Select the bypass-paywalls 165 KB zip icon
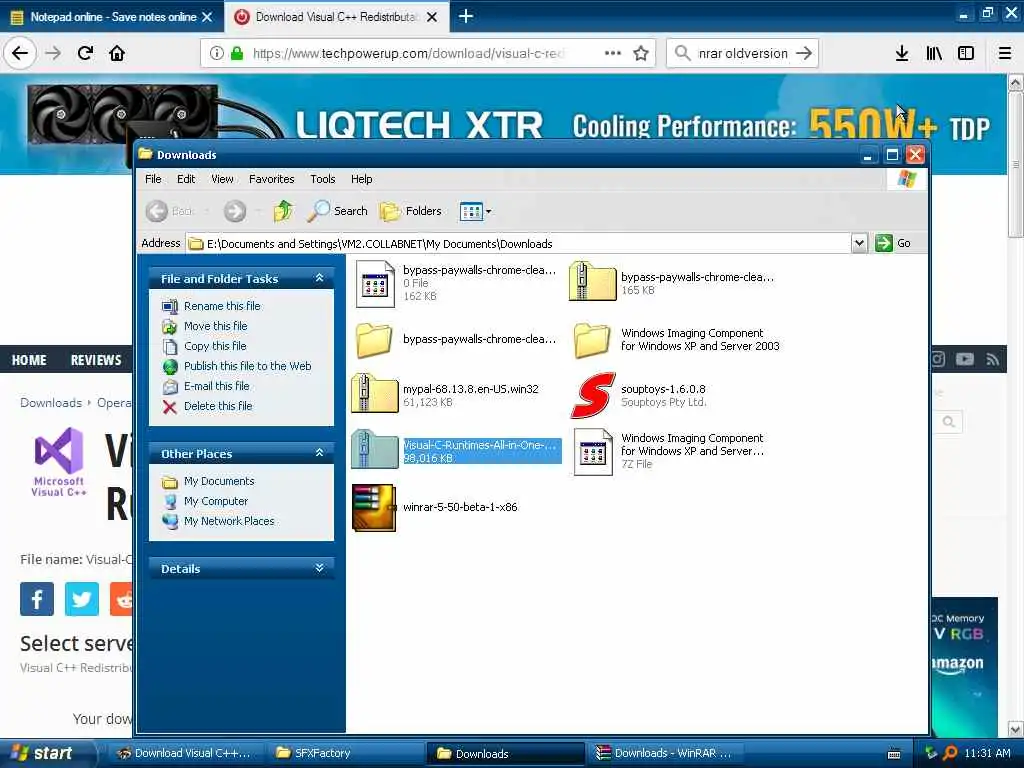The width and height of the screenshot is (1024, 768). point(592,281)
